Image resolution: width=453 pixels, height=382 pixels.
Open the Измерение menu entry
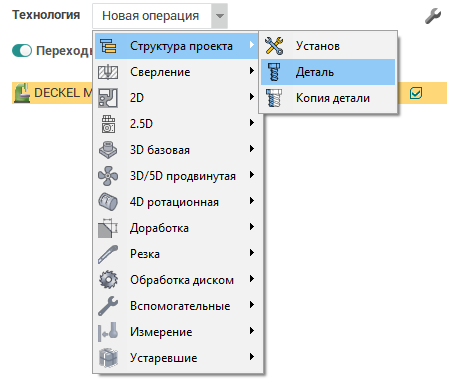(178, 332)
